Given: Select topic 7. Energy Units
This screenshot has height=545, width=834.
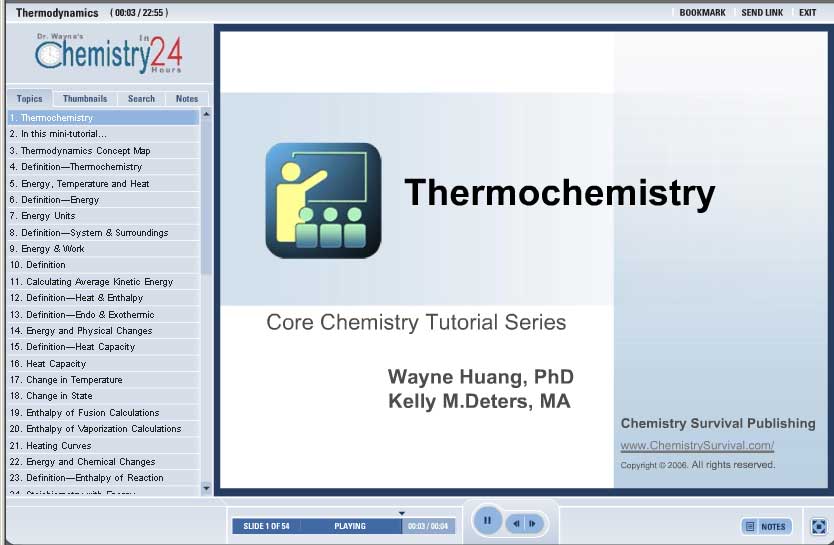Looking at the screenshot, I should coord(48,216).
